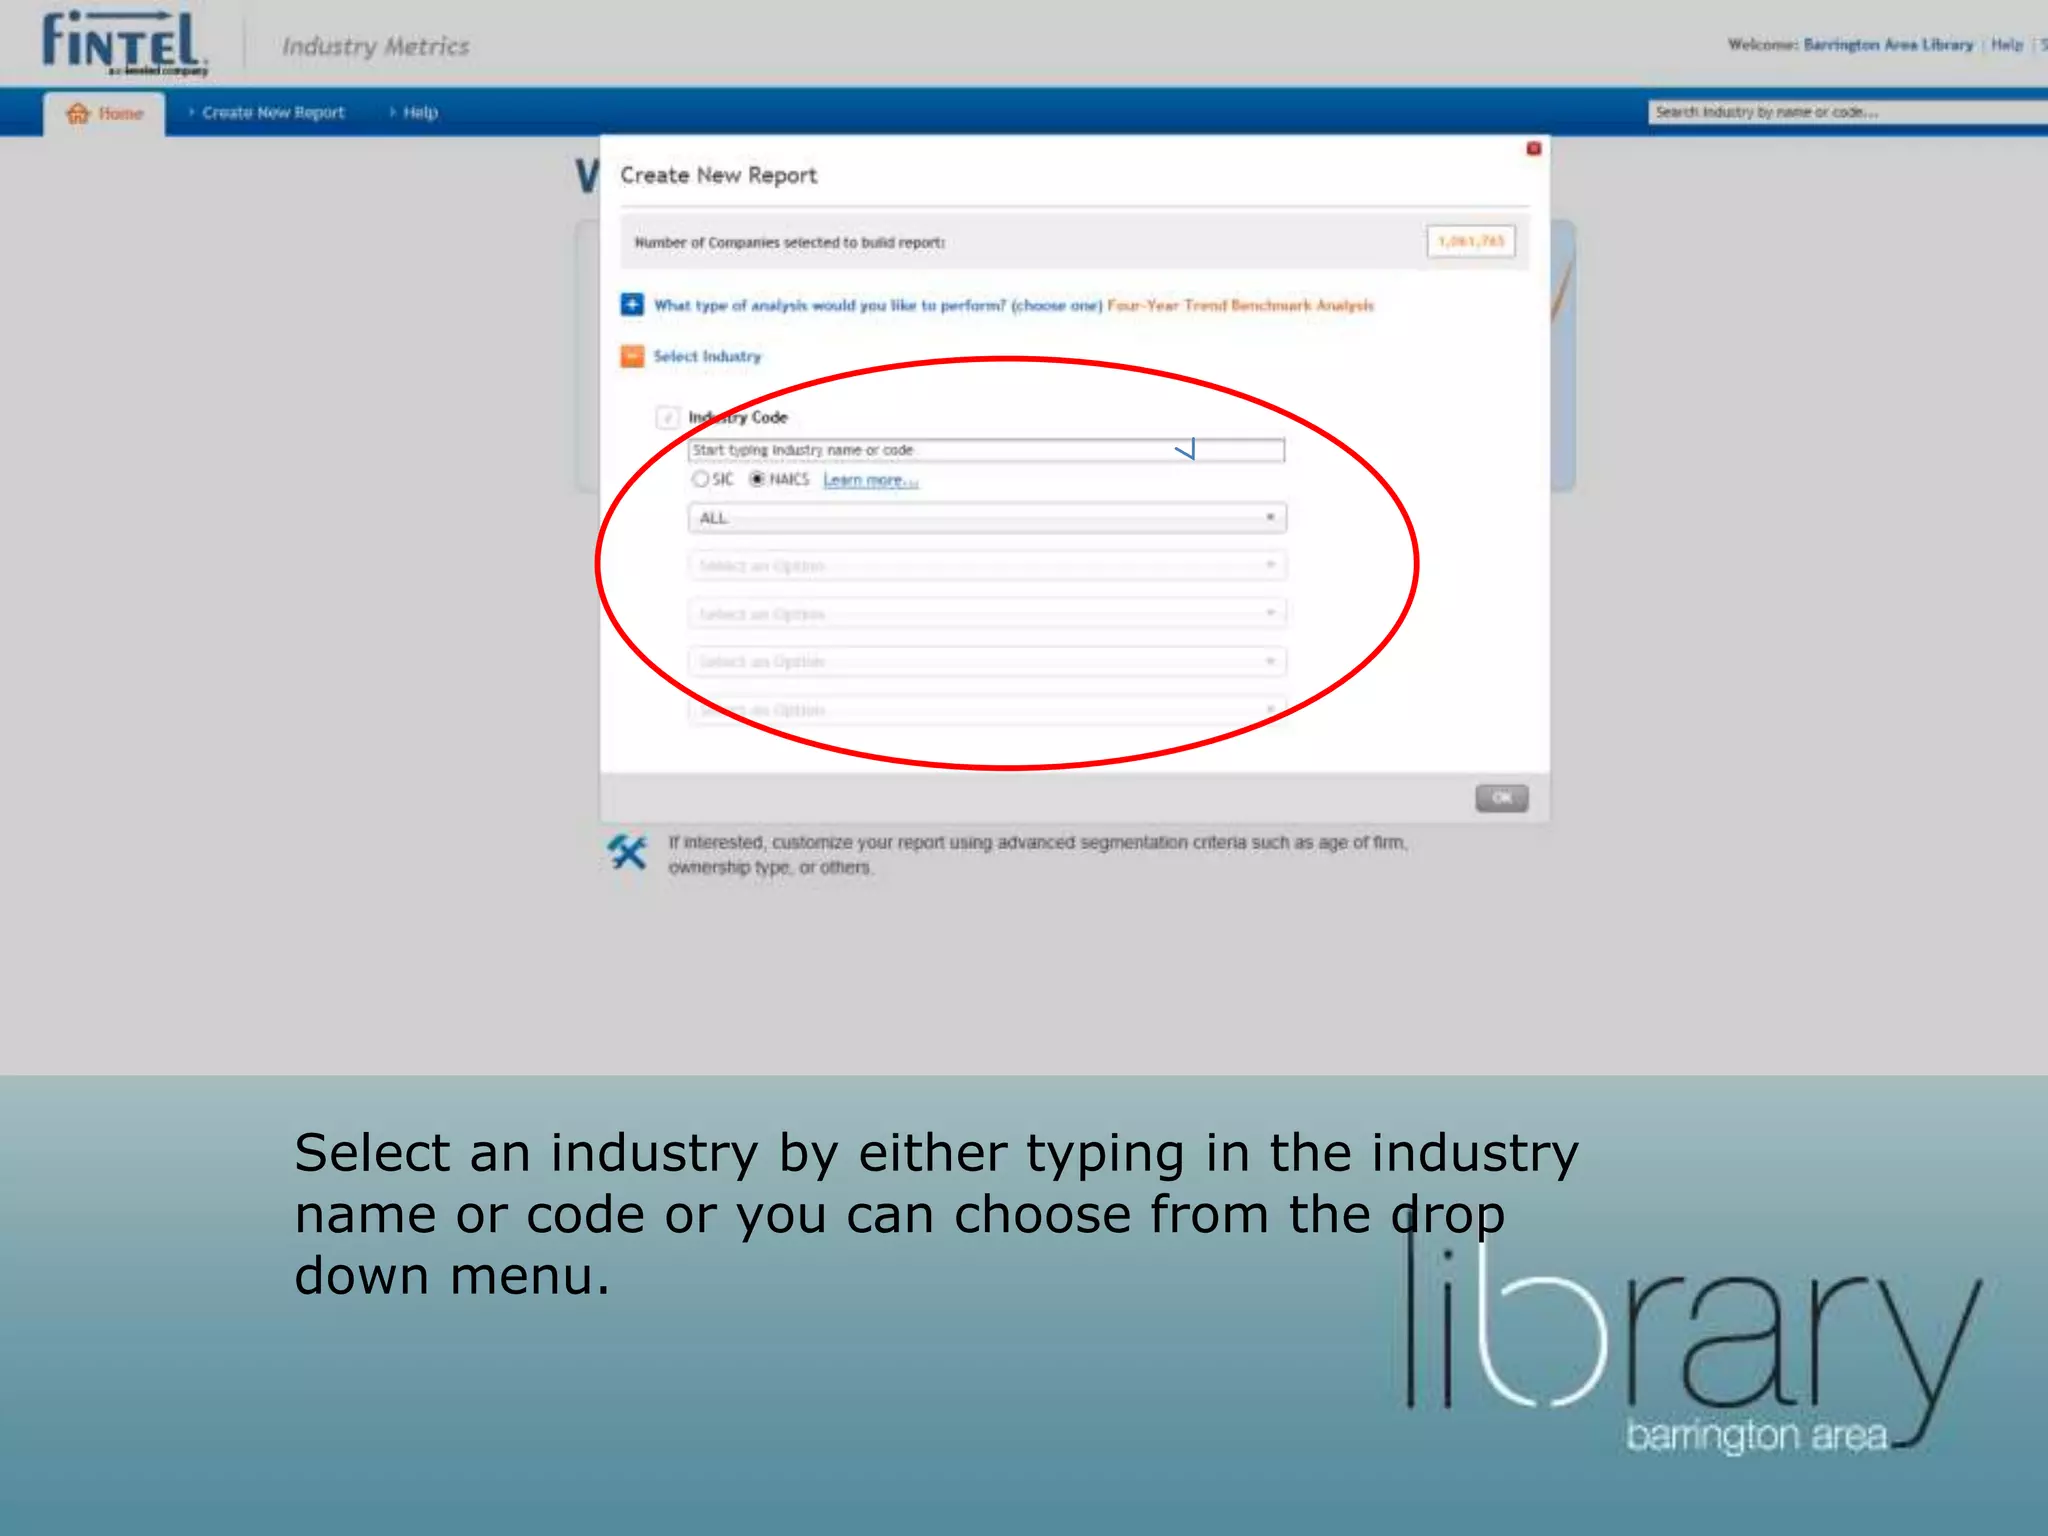Open the ALL industry dropdown

tap(987, 518)
